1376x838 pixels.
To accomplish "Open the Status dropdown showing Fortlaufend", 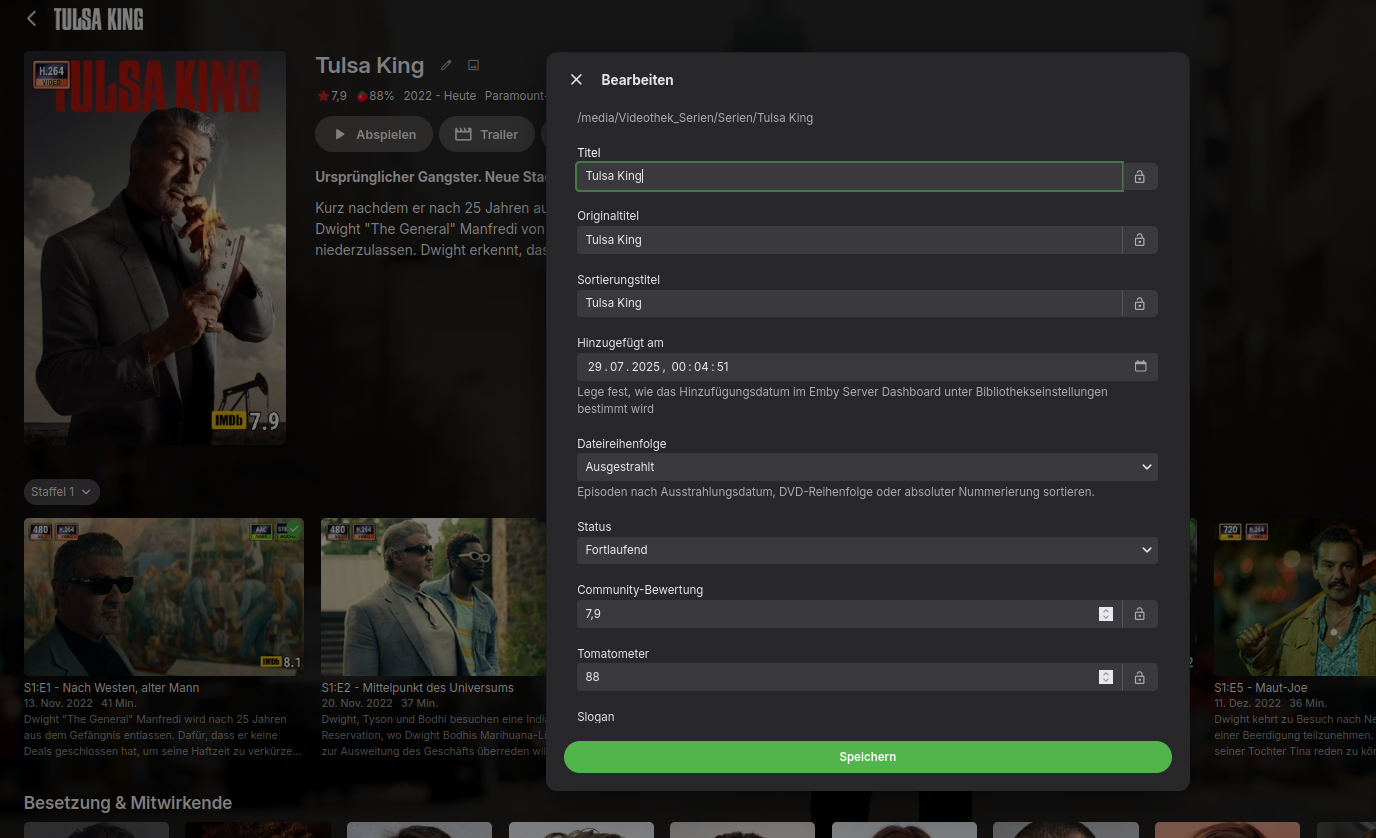I will point(867,550).
